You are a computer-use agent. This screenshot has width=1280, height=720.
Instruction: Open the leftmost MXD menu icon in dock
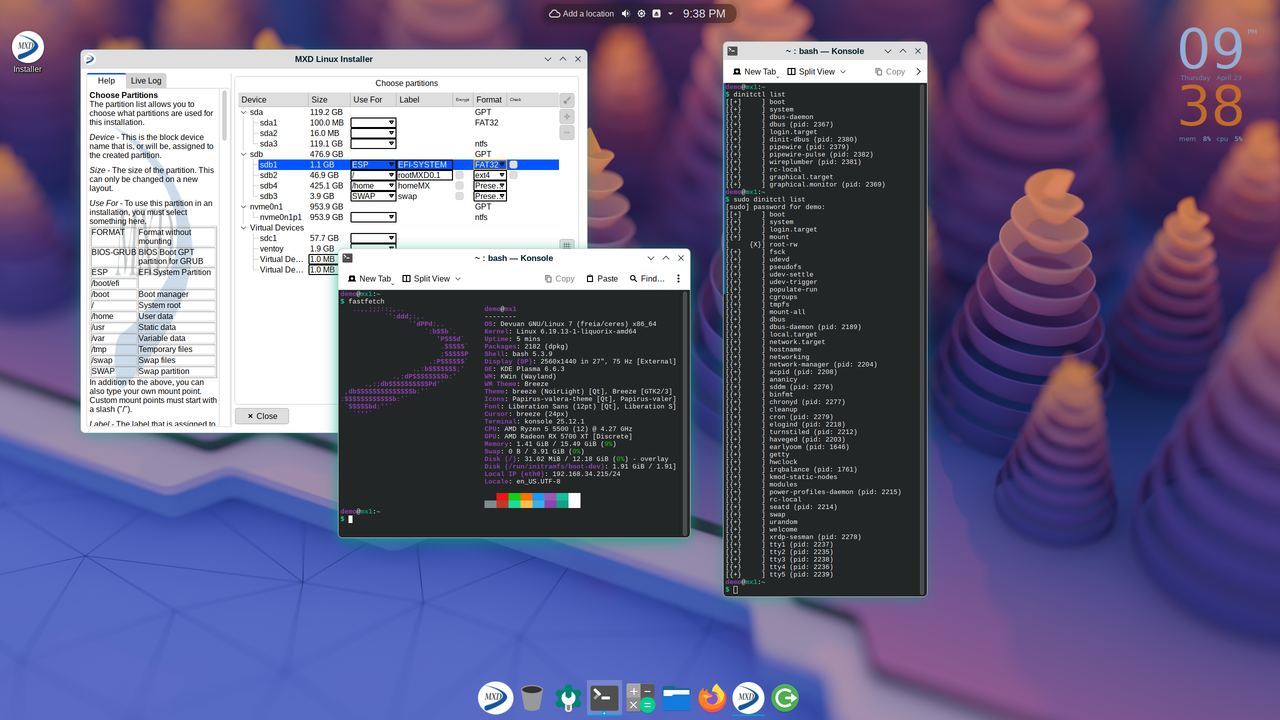[495, 697]
